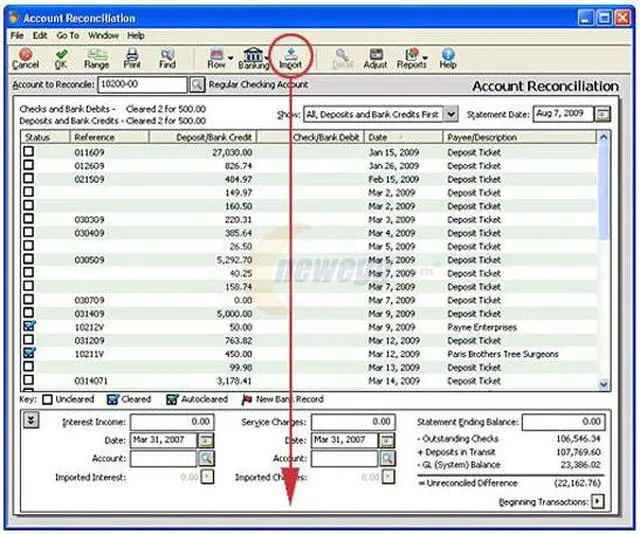Click the list scroll-down arrow

click(603, 384)
